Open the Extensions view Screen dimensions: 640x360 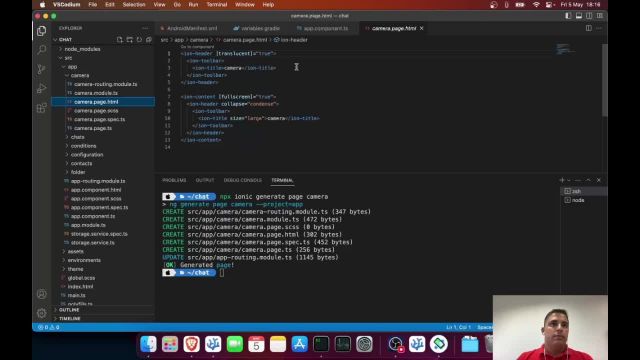click(42, 108)
